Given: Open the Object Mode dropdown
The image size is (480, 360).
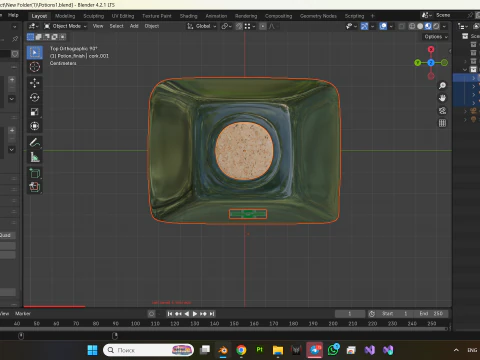Looking at the screenshot, I should (x=65, y=26).
